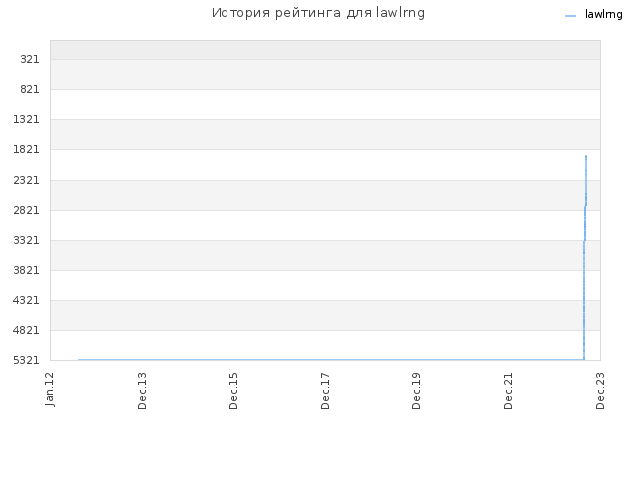Click the 2821 y-axis label

pyautogui.click(x=27, y=210)
